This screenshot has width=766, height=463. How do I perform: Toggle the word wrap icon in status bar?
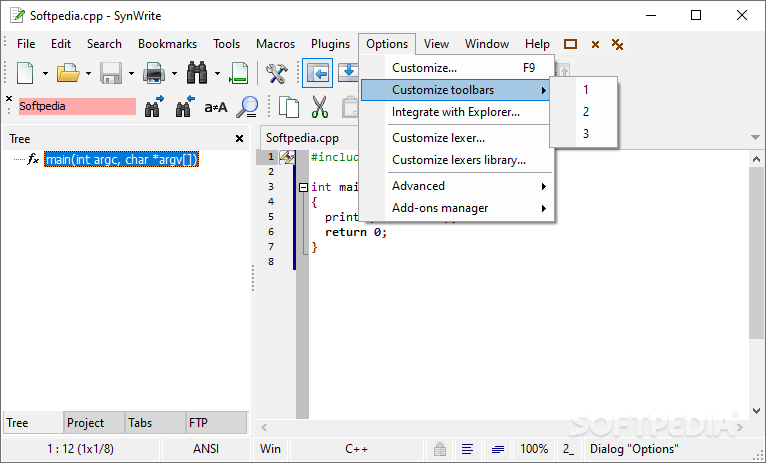(x=468, y=448)
